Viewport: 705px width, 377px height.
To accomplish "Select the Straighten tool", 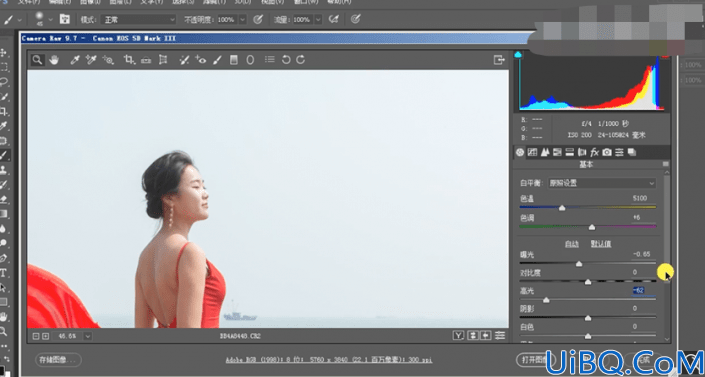I will pyautogui.click(x=146, y=60).
